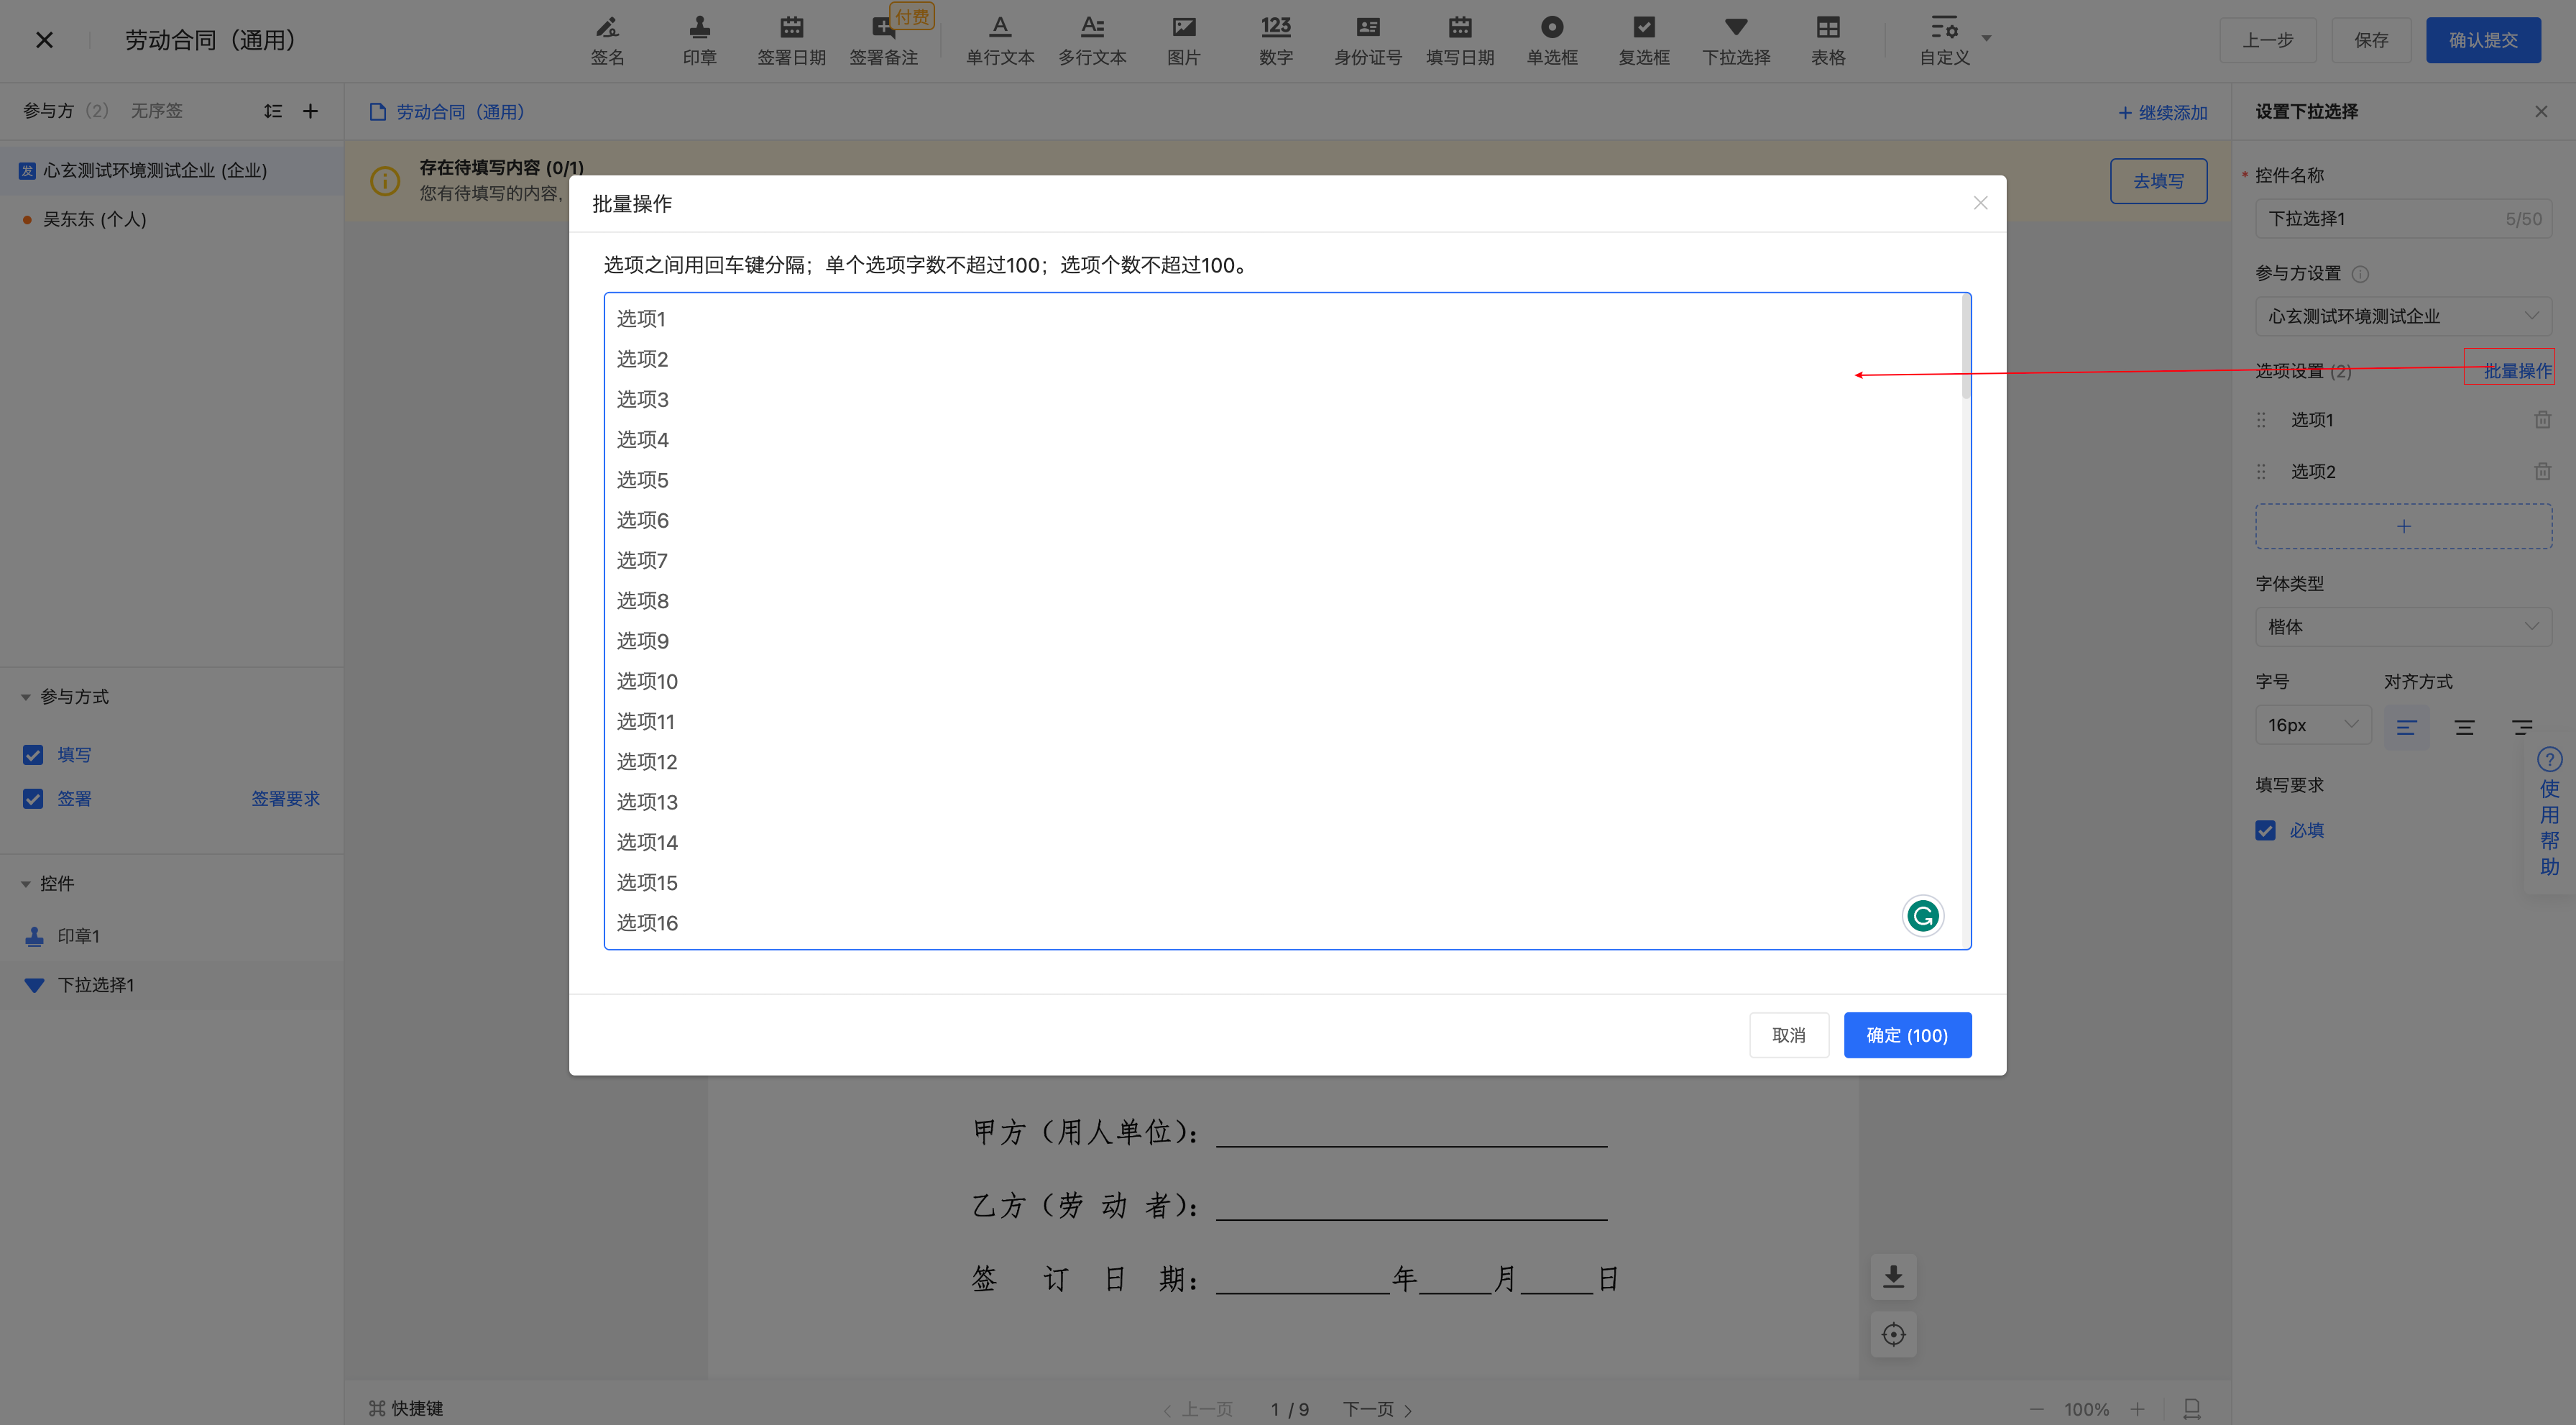Click the 去填写 button
Screen dimensions: 2576x1425
click(2158, 181)
